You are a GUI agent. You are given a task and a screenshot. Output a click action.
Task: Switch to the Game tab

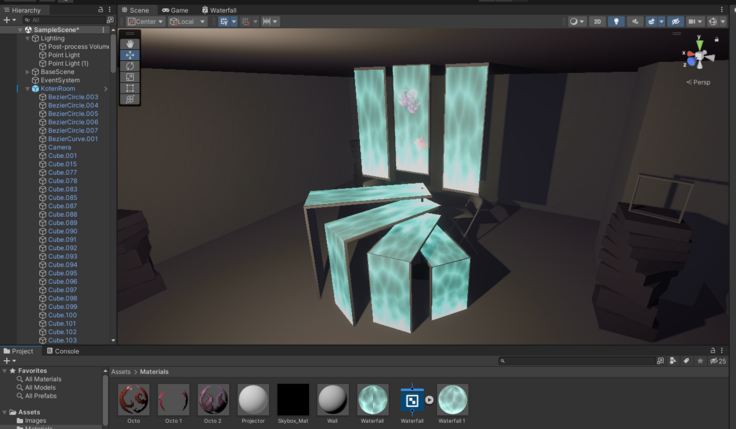175,10
